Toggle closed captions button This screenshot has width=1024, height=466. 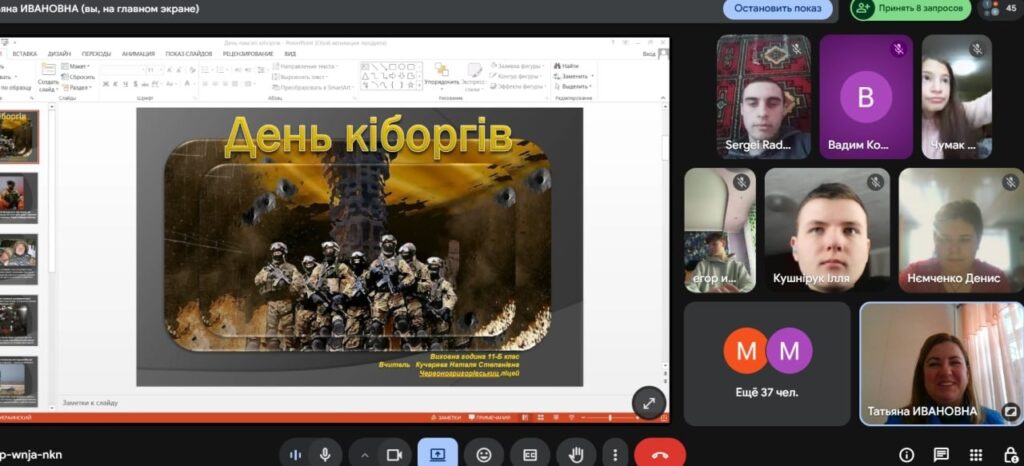pyautogui.click(x=530, y=454)
